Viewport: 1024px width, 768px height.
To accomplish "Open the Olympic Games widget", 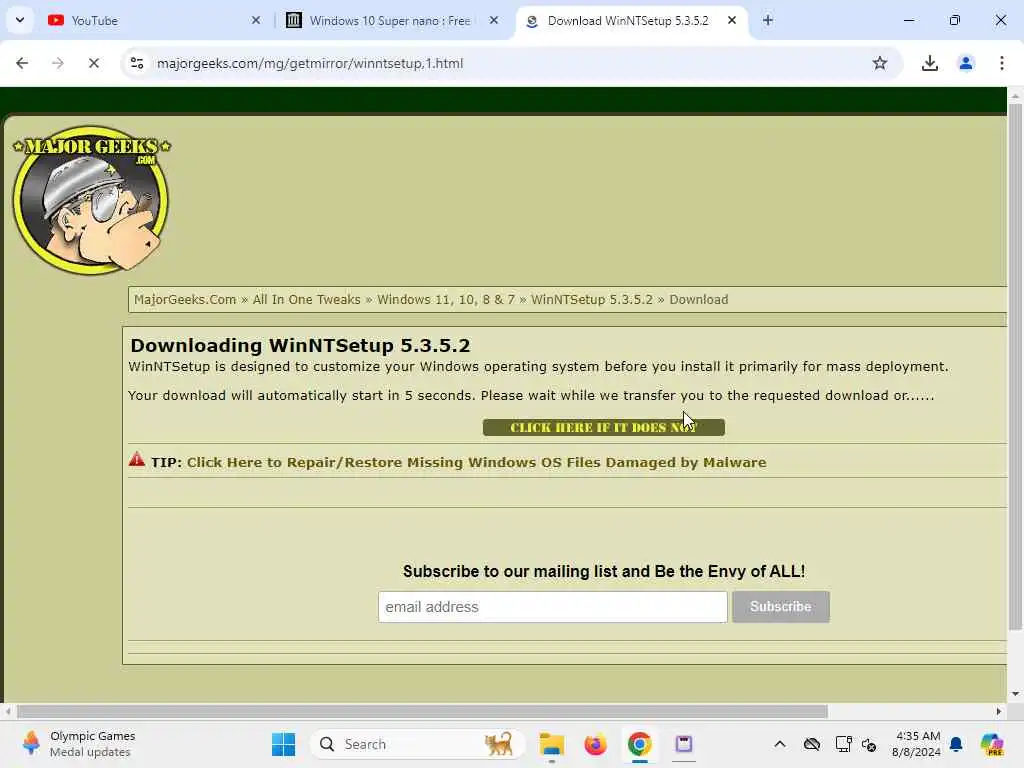I will pyautogui.click(x=78, y=744).
